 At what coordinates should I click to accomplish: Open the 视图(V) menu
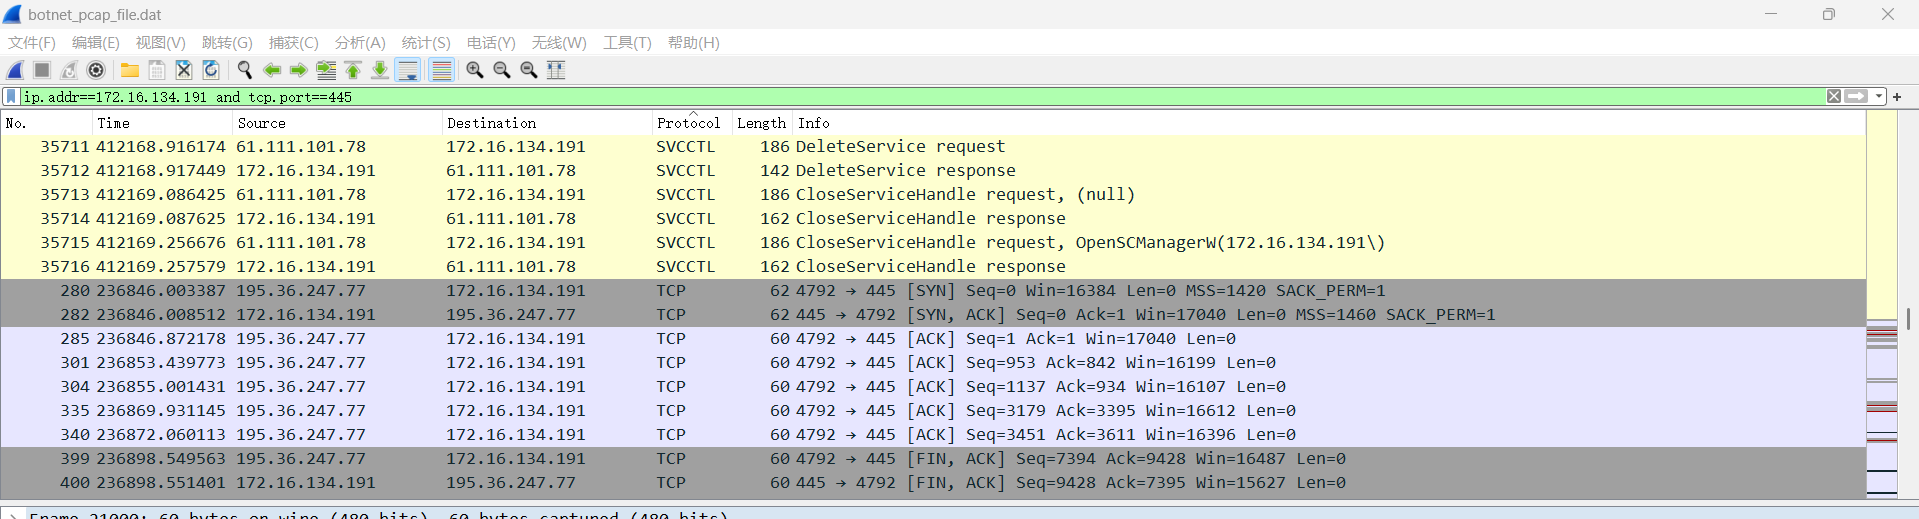pyautogui.click(x=161, y=43)
